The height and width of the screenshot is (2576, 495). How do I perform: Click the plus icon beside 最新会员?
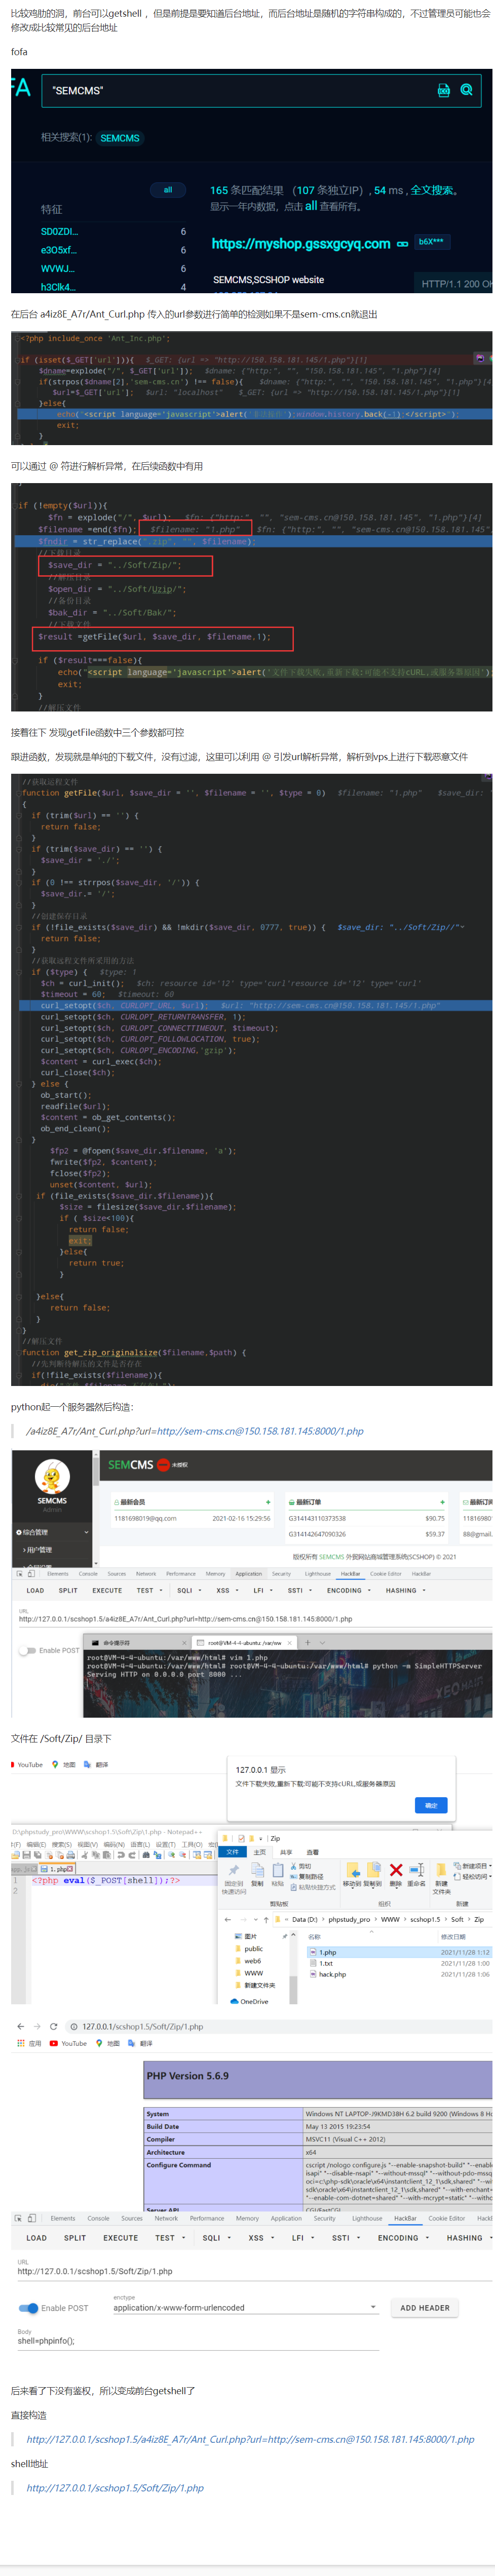click(x=267, y=1502)
